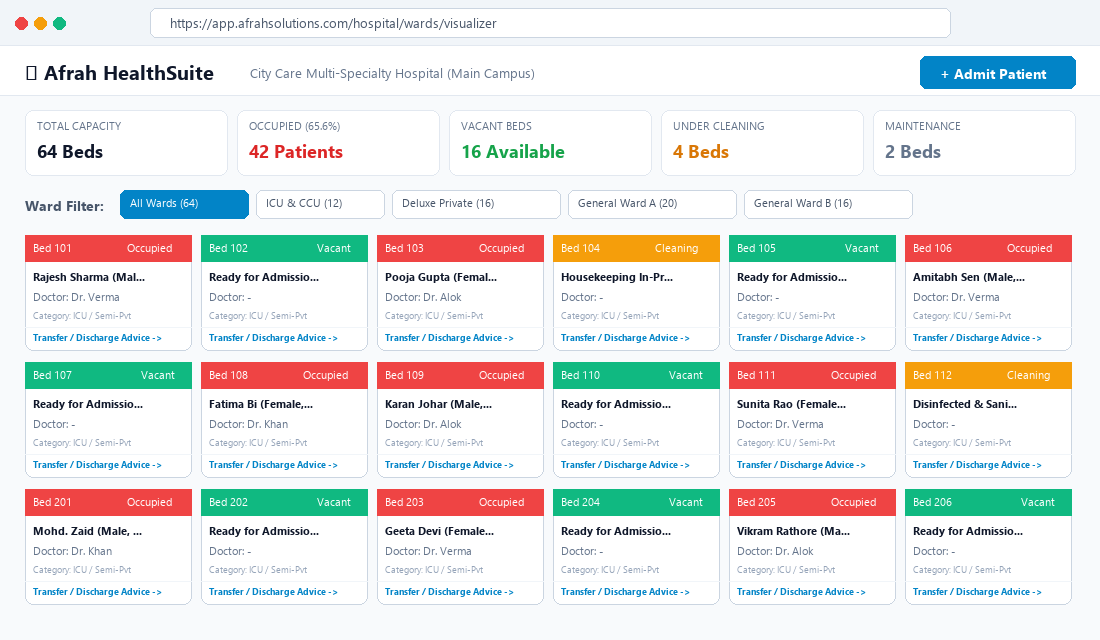
Task: Click the Bed 107 Vacant header
Action: (108, 375)
